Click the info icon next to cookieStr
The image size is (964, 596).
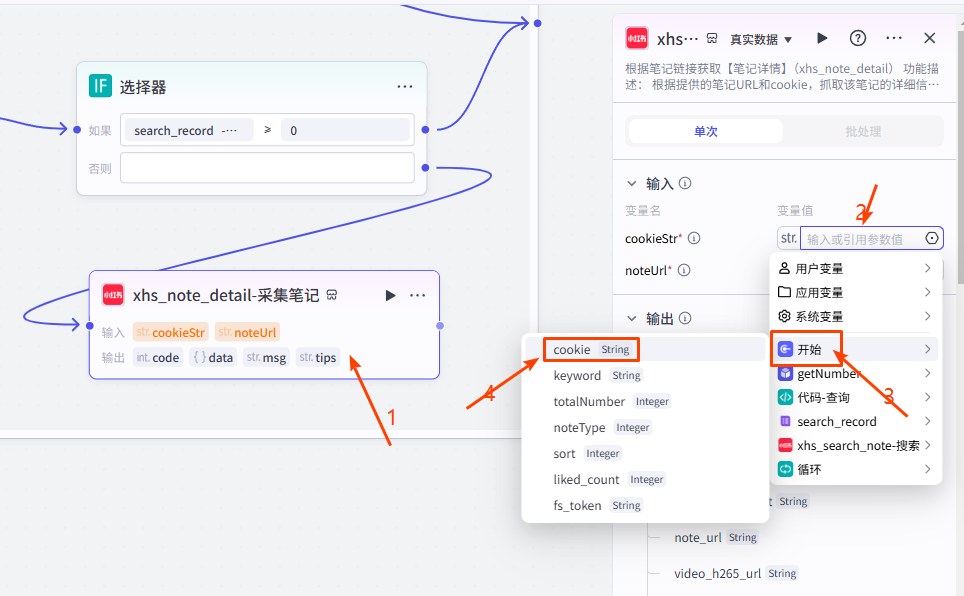694,238
